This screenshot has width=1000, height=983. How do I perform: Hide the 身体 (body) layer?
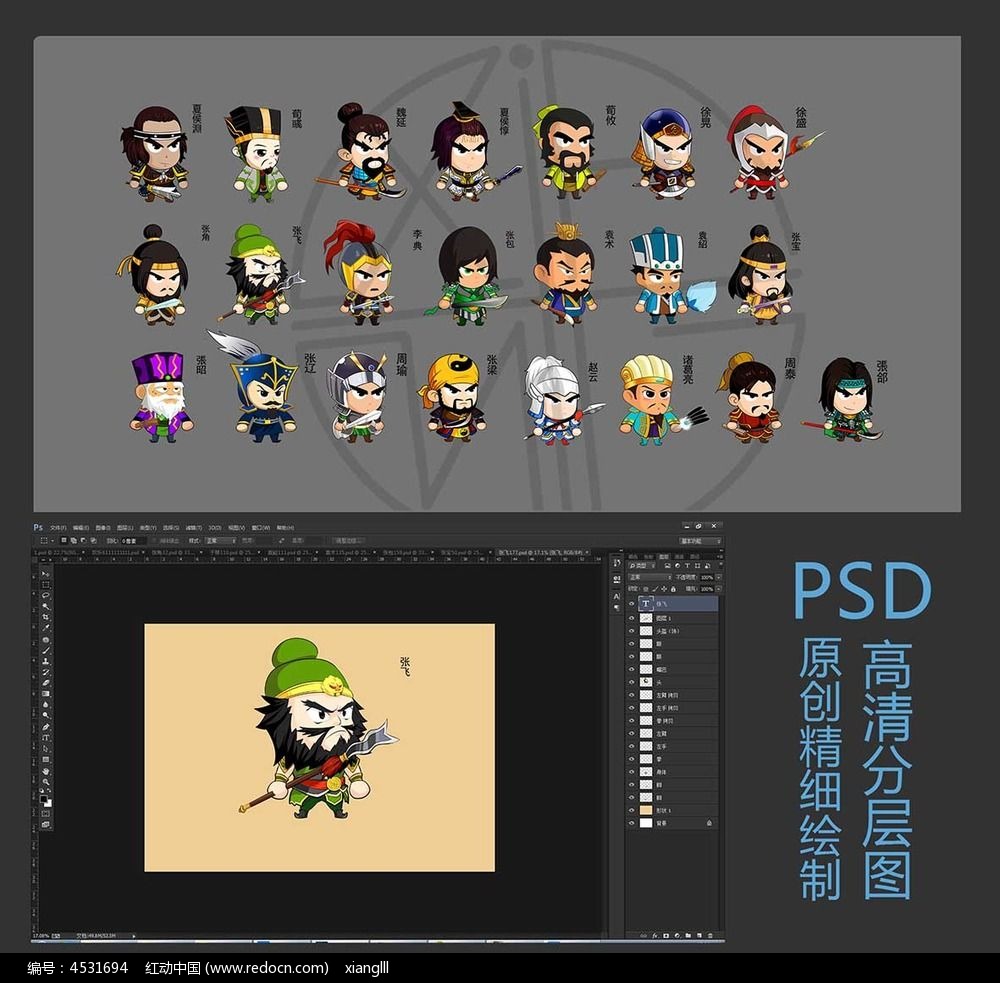point(632,772)
